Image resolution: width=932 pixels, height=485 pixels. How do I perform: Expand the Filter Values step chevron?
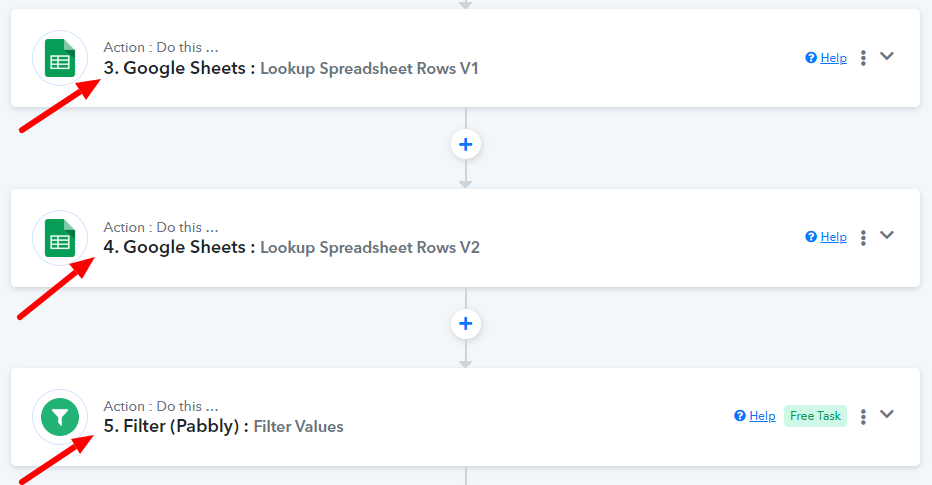(x=887, y=414)
